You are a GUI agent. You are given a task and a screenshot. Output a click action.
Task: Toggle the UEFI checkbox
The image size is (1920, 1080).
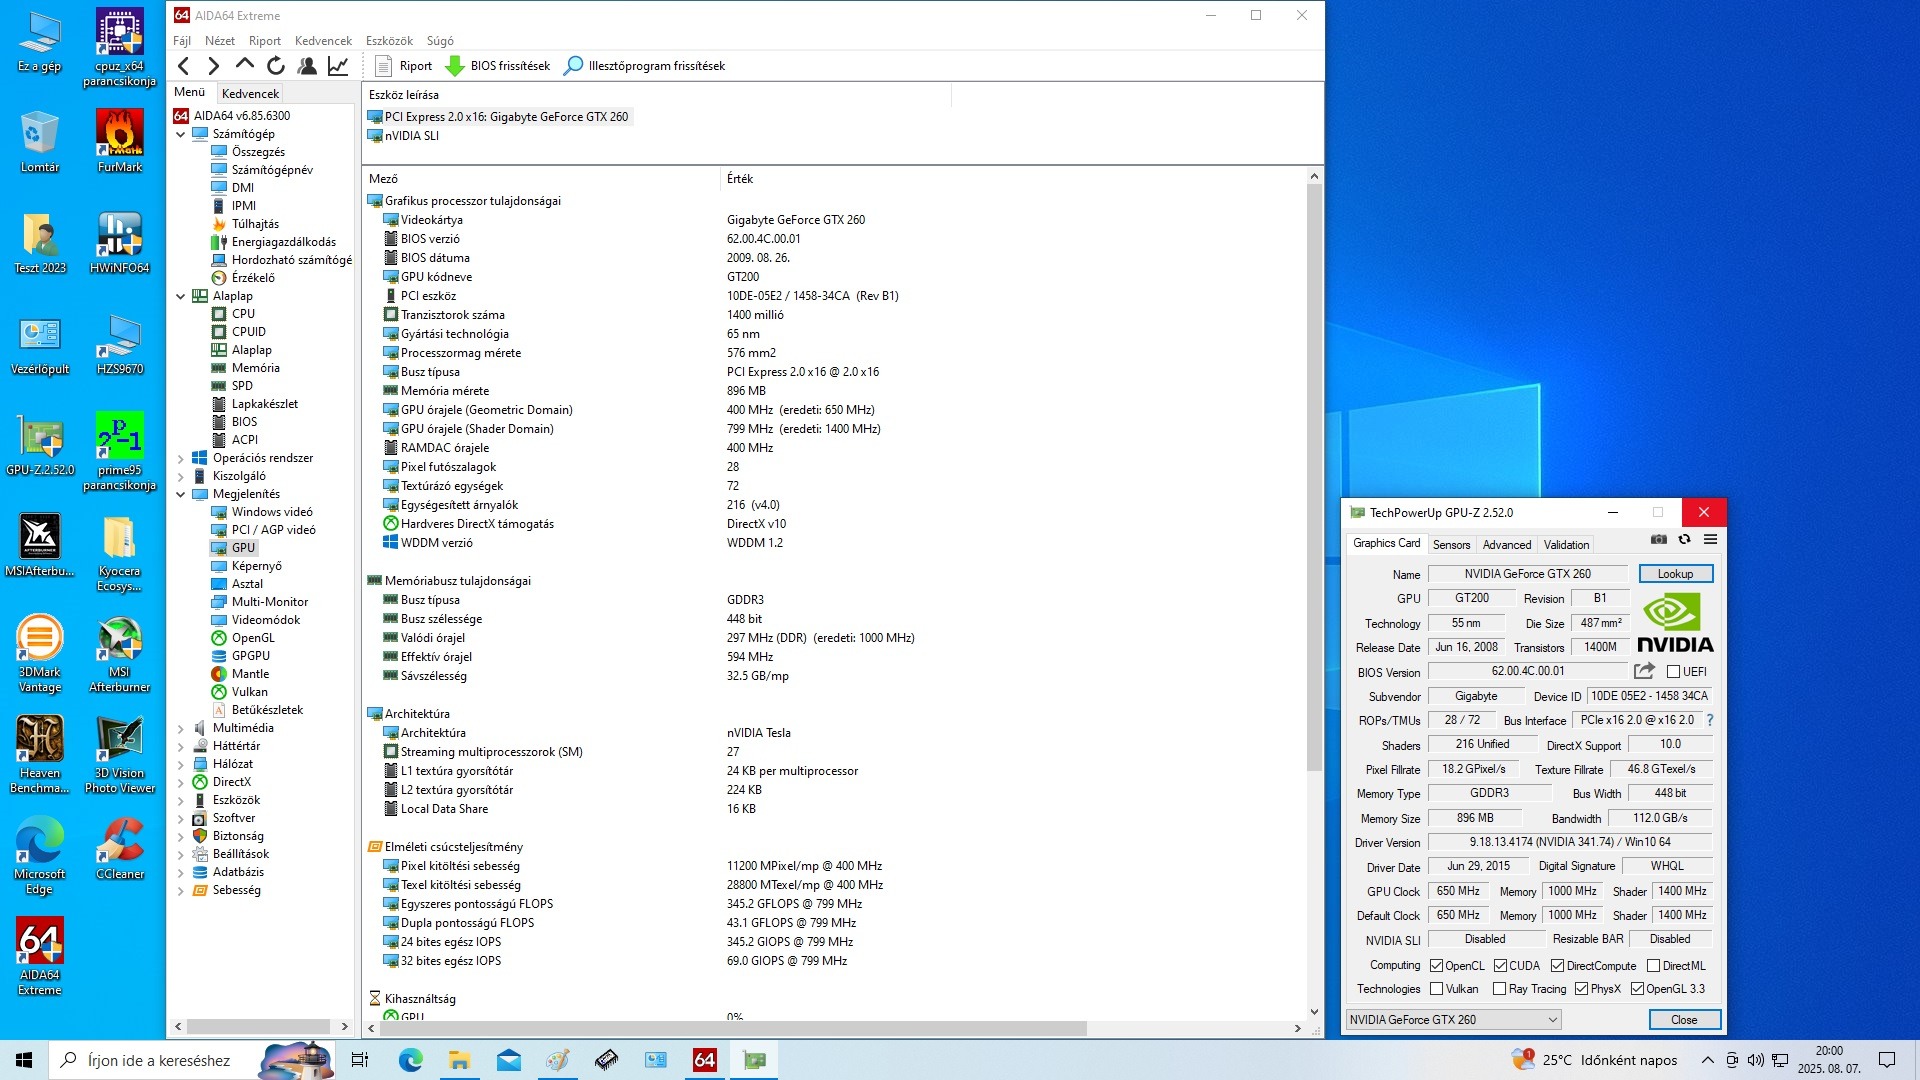(x=1673, y=672)
